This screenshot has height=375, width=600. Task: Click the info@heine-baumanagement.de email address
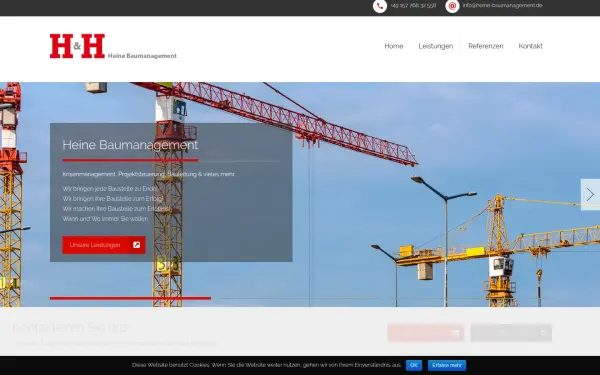pos(502,5)
